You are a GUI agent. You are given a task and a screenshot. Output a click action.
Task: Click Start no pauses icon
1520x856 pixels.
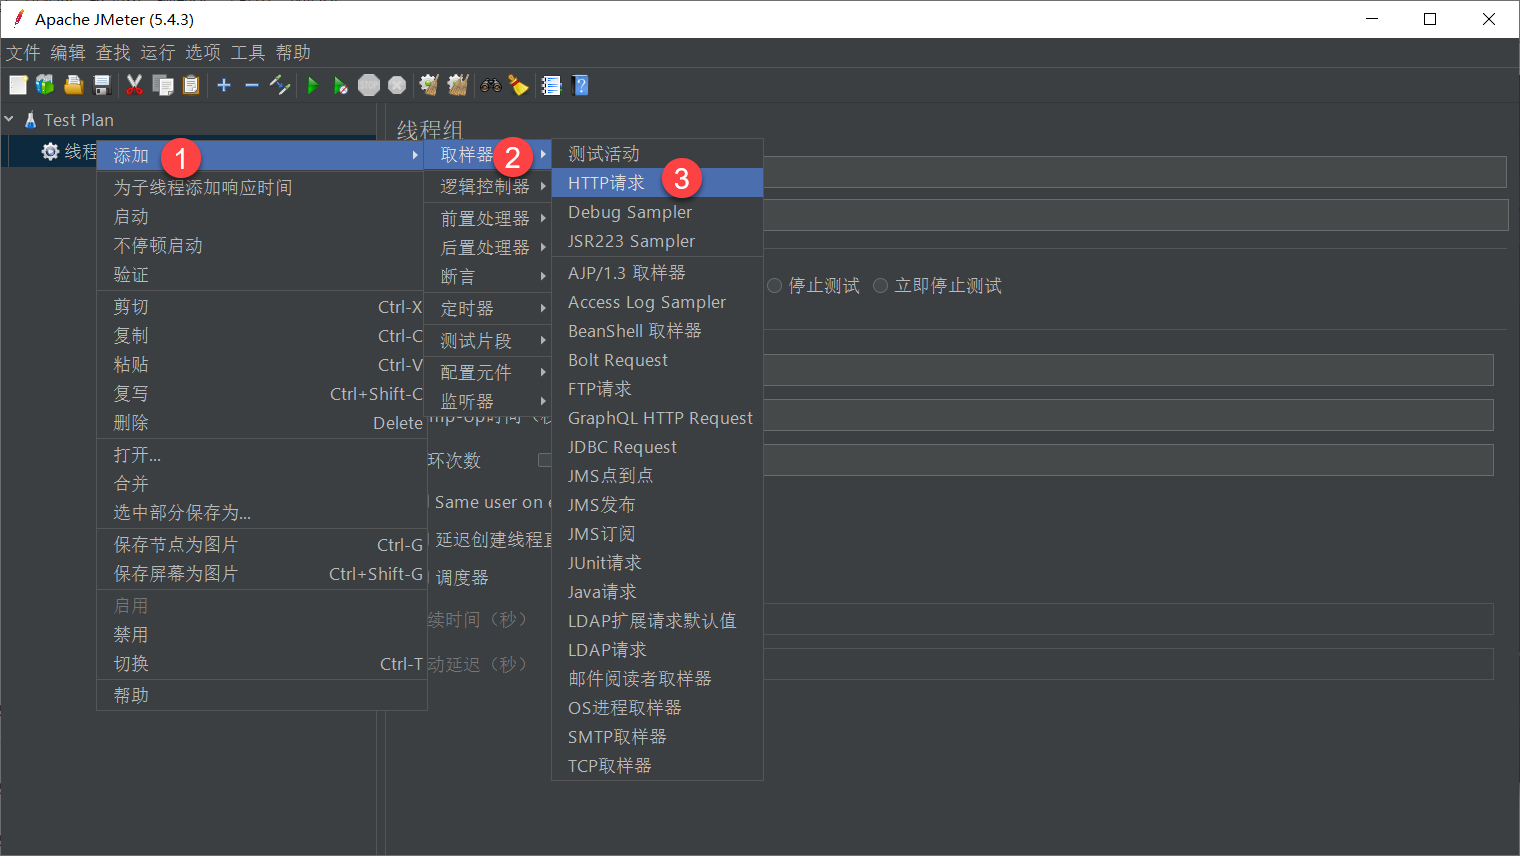click(341, 85)
